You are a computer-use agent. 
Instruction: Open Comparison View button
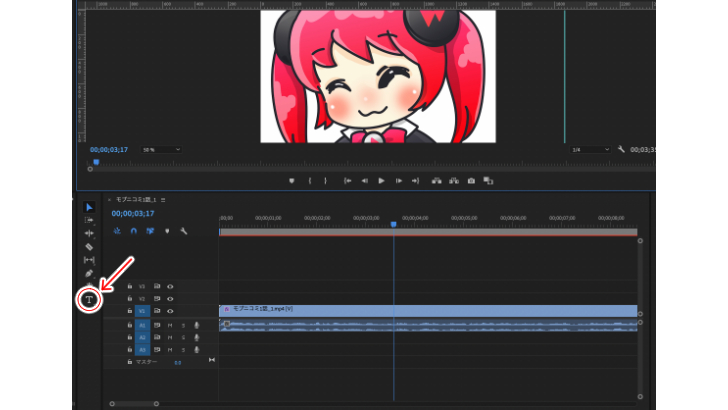click(x=488, y=181)
